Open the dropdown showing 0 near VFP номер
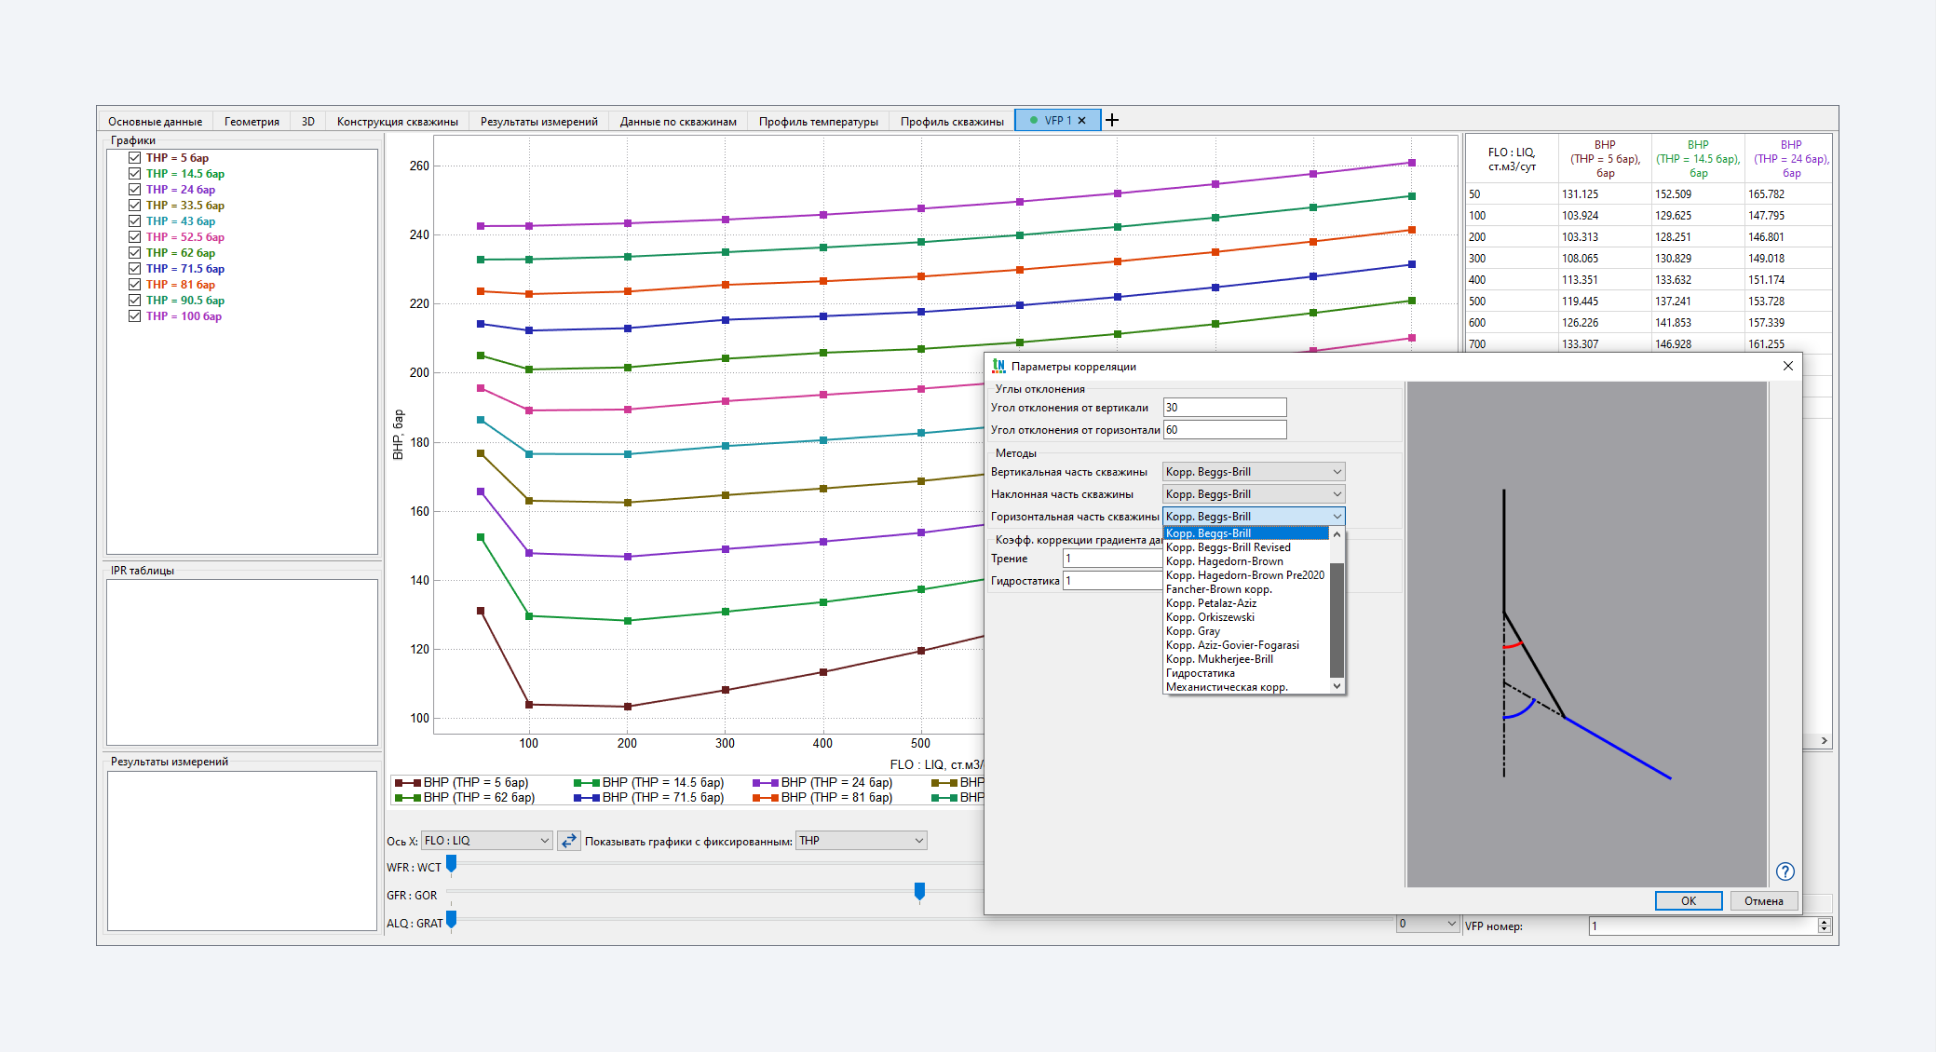 pos(1428,924)
